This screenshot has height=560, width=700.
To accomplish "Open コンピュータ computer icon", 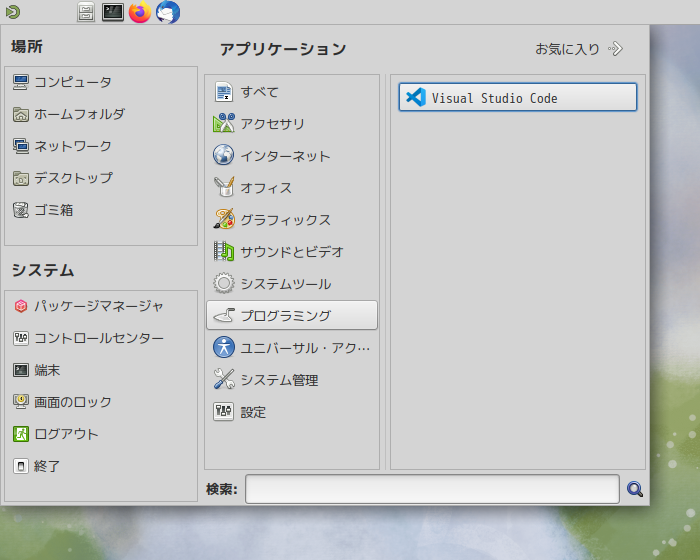I will pyautogui.click(x=21, y=82).
